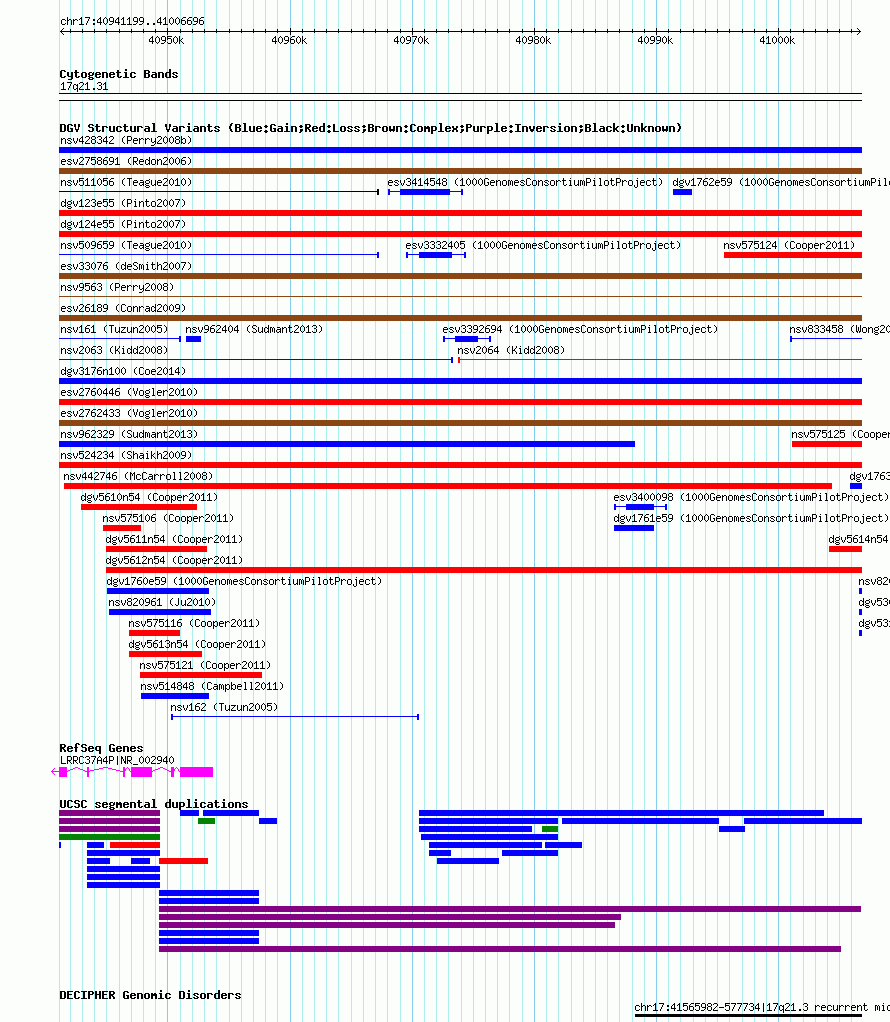Click the Cytogenetic Bands track title
This screenshot has height=1022, width=890.
[119, 74]
